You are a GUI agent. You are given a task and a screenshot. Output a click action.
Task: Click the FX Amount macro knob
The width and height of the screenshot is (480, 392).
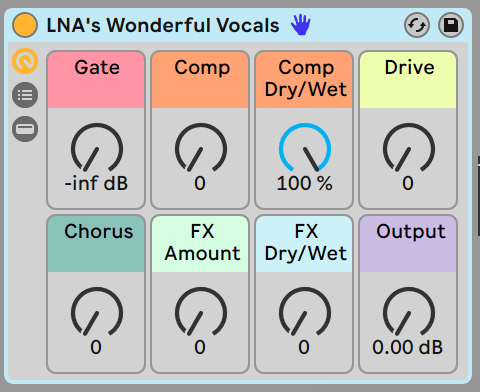point(201,311)
